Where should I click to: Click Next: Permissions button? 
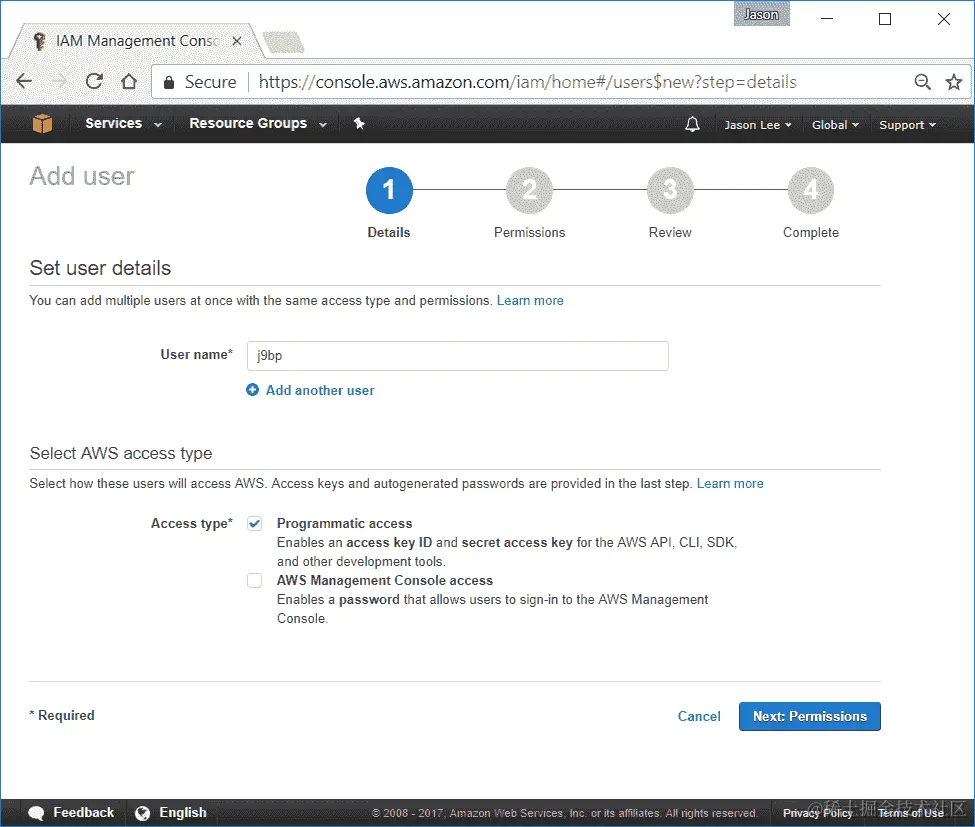point(810,716)
